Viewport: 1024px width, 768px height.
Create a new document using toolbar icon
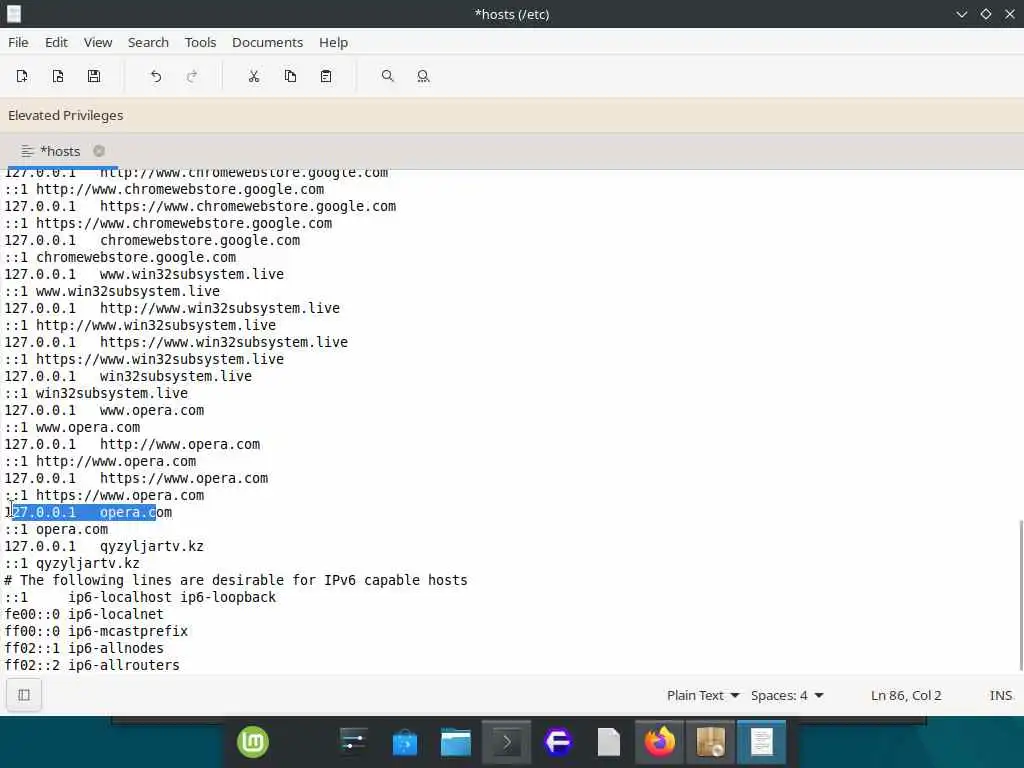click(22, 76)
